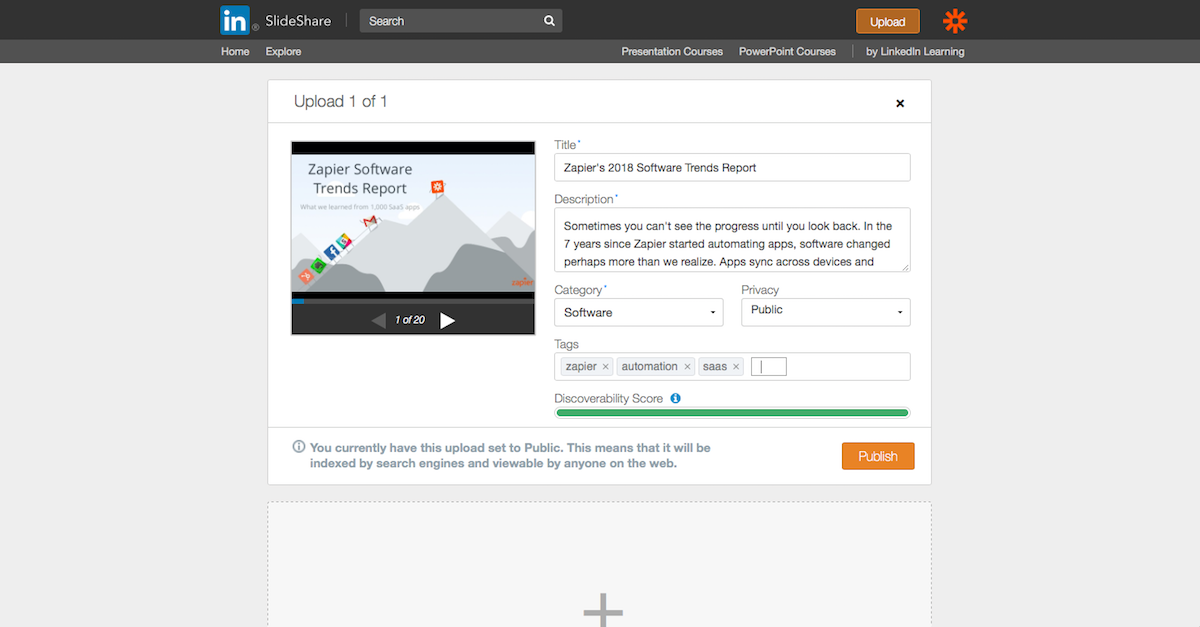The height and width of the screenshot is (627, 1200).
Task: Open Presentation Courses link
Action: [x=672, y=51]
